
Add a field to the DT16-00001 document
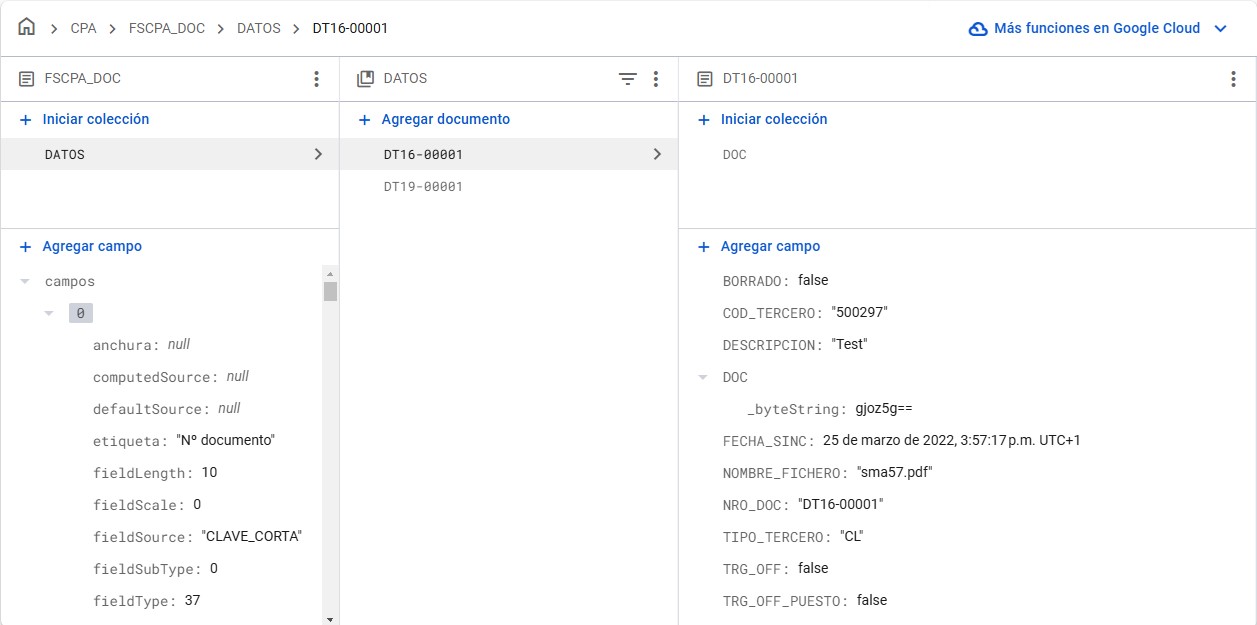[770, 246]
